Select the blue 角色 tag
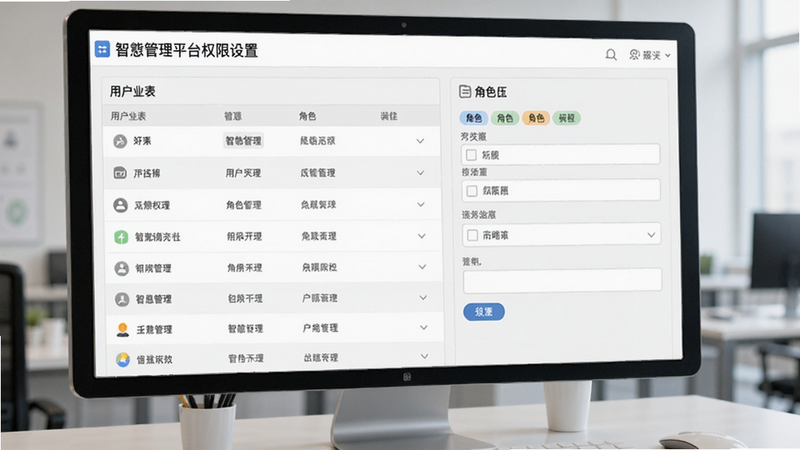The height and width of the screenshot is (450, 800). (x=473, y=118)
